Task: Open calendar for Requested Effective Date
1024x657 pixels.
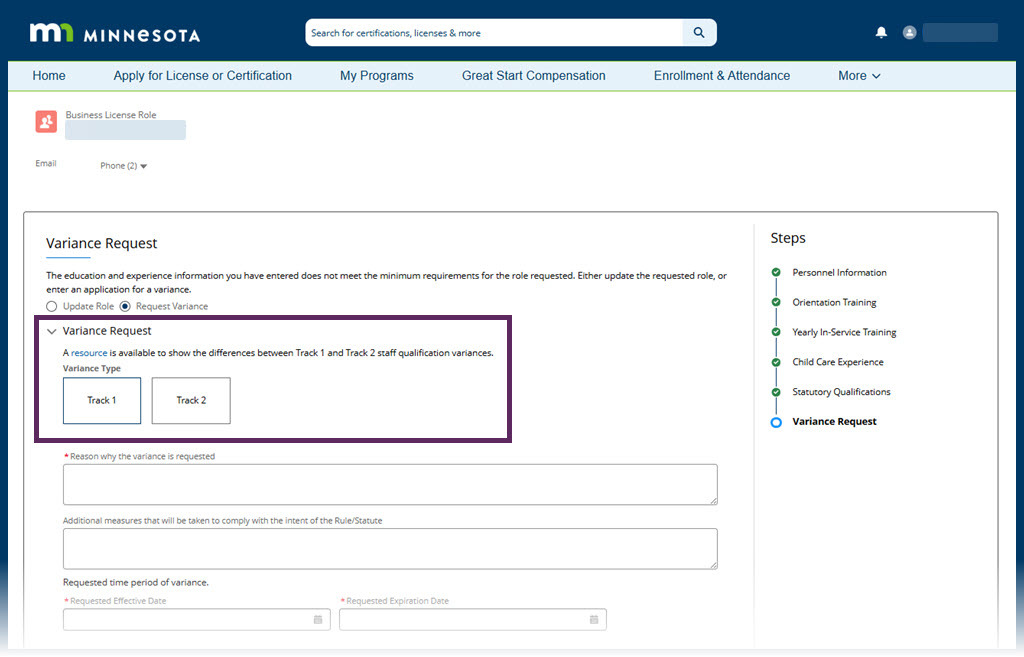Action: pyautogui.click(x=318, y=619)
